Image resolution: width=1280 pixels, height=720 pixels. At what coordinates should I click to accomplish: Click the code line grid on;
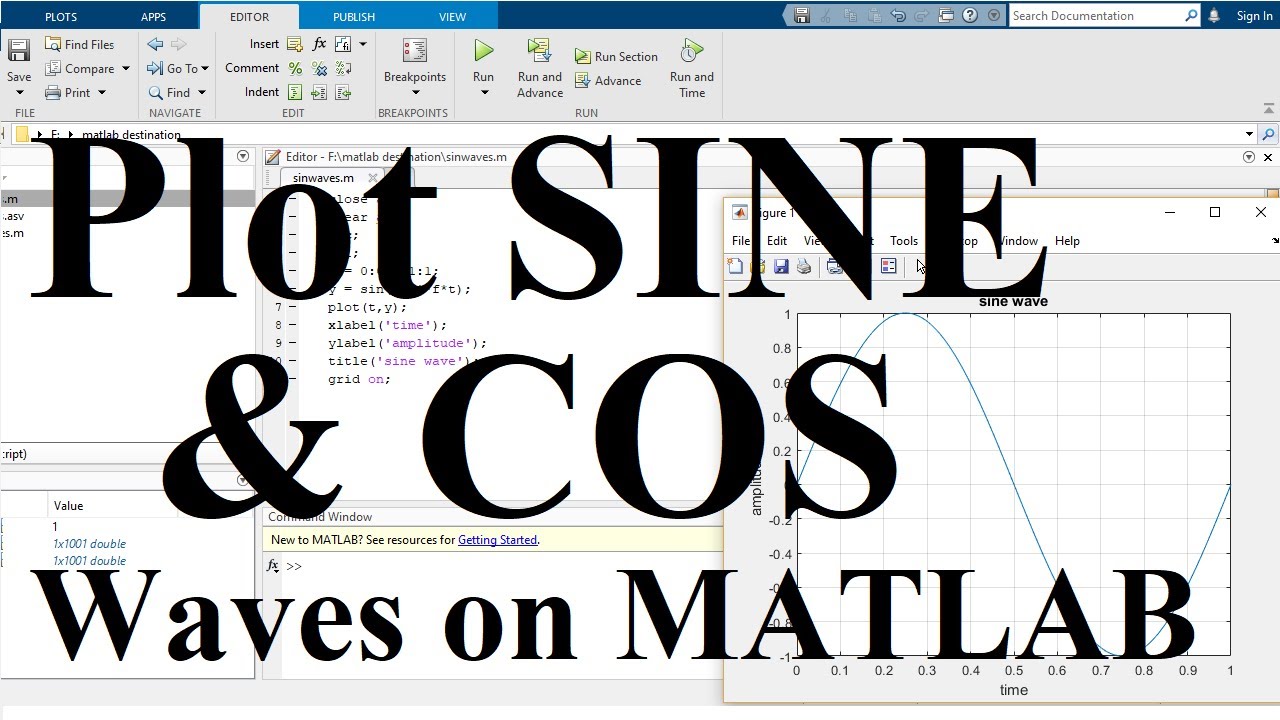point(359,379)
